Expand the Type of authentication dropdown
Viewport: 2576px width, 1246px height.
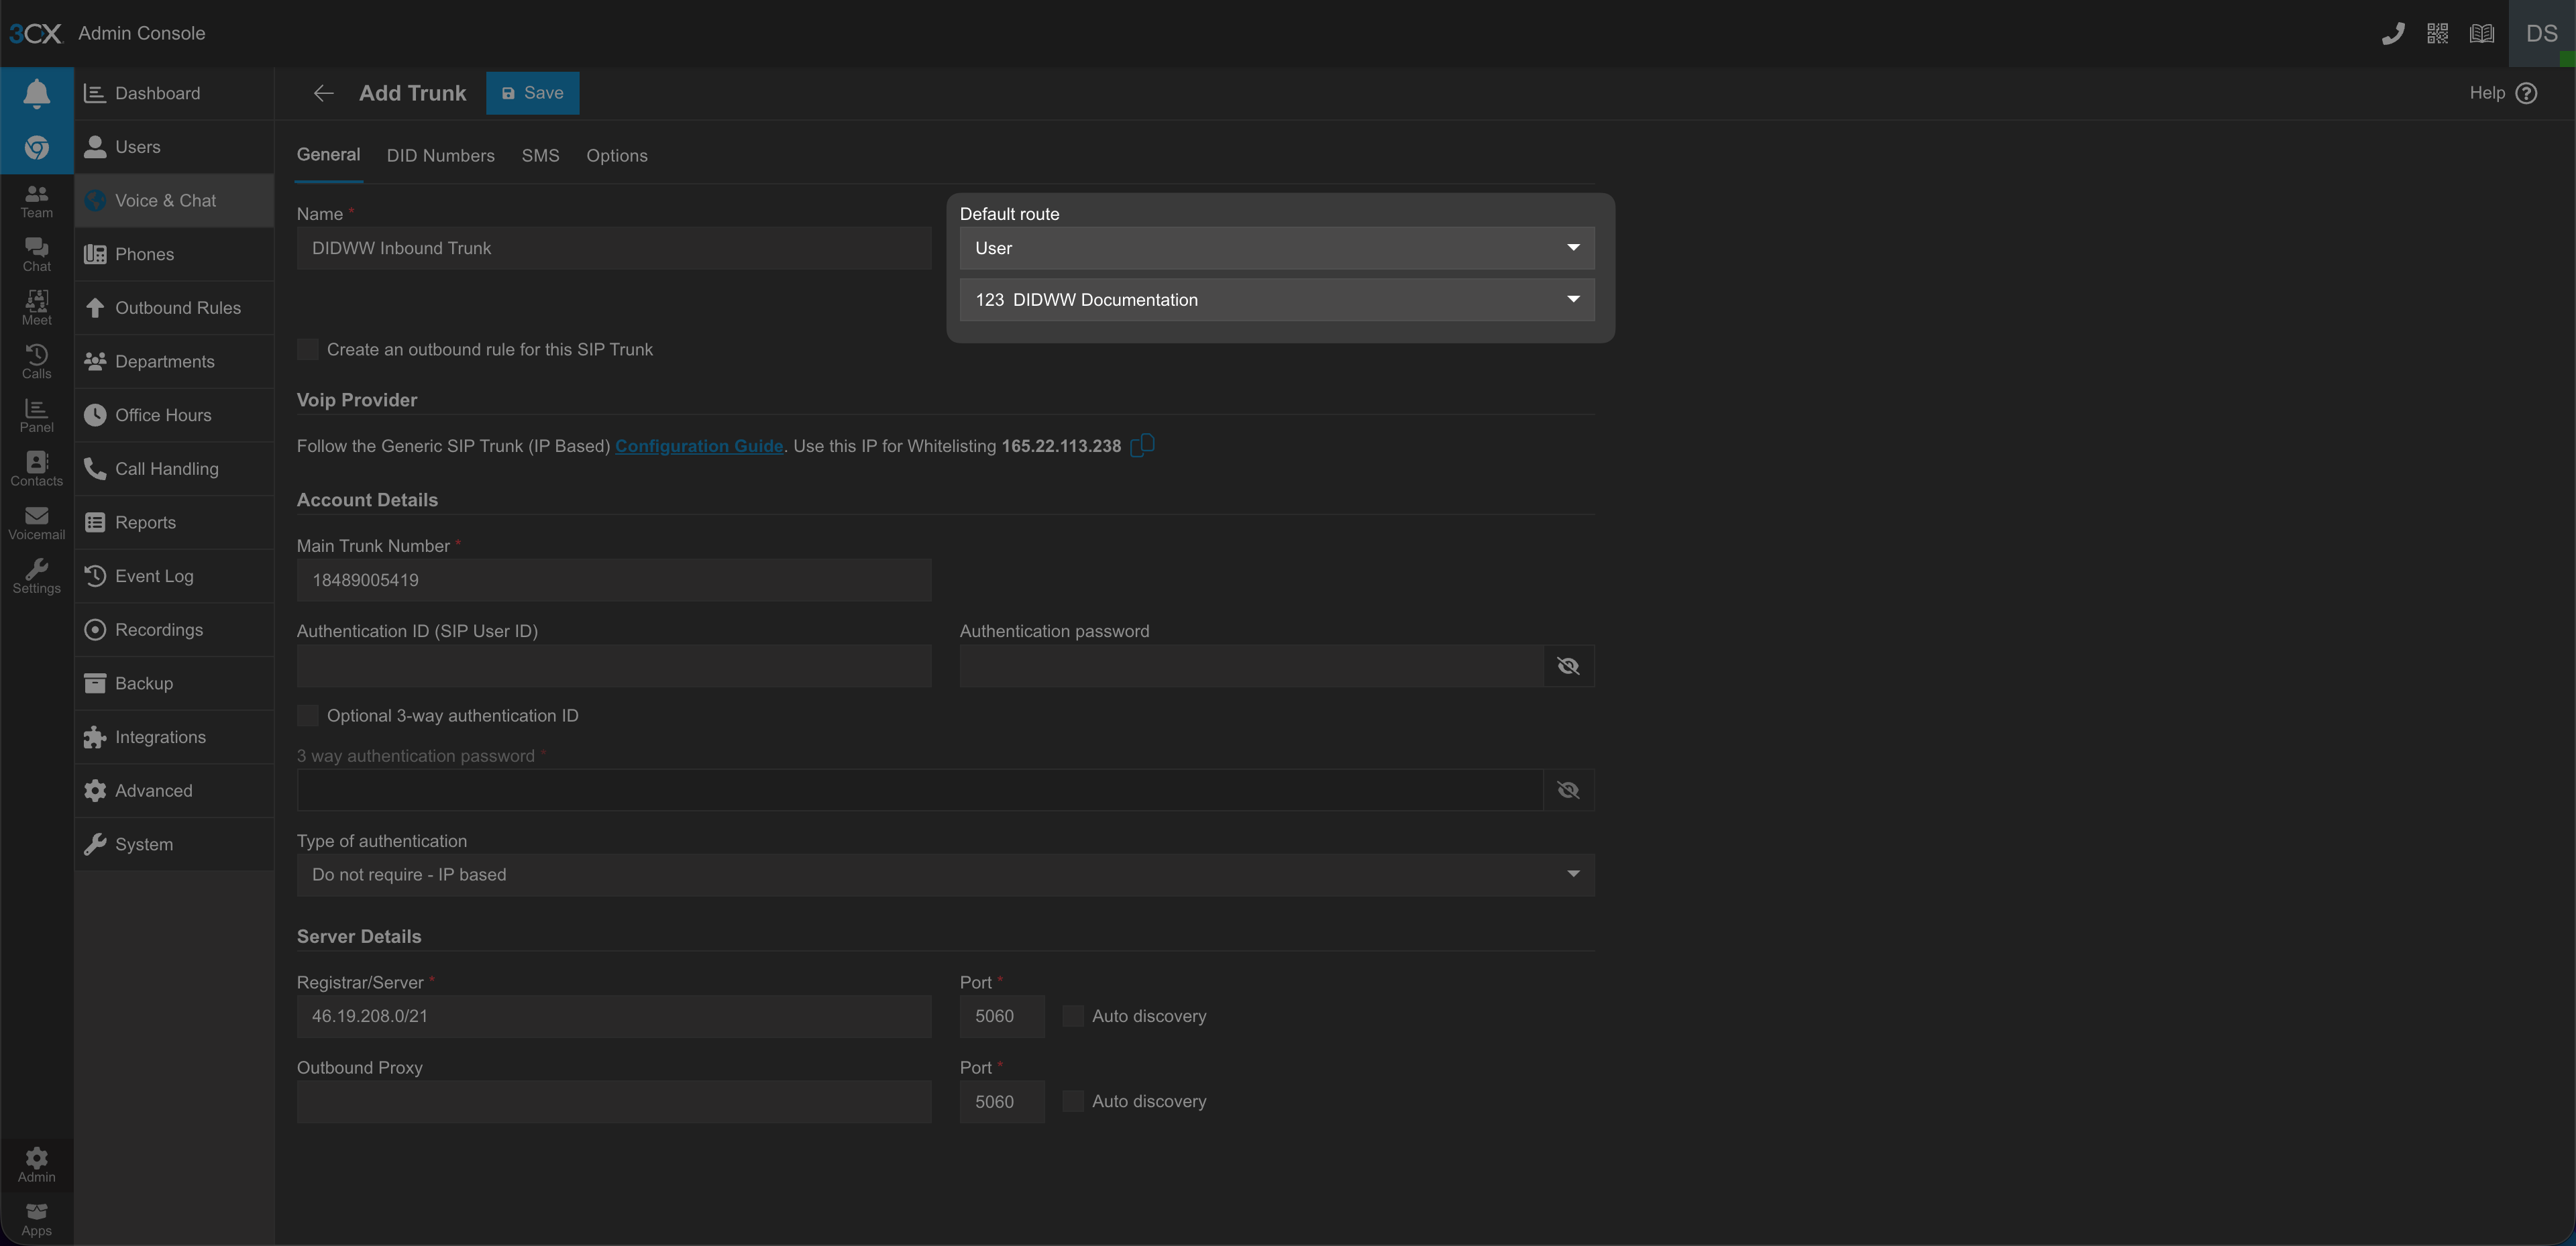[944, 875]
